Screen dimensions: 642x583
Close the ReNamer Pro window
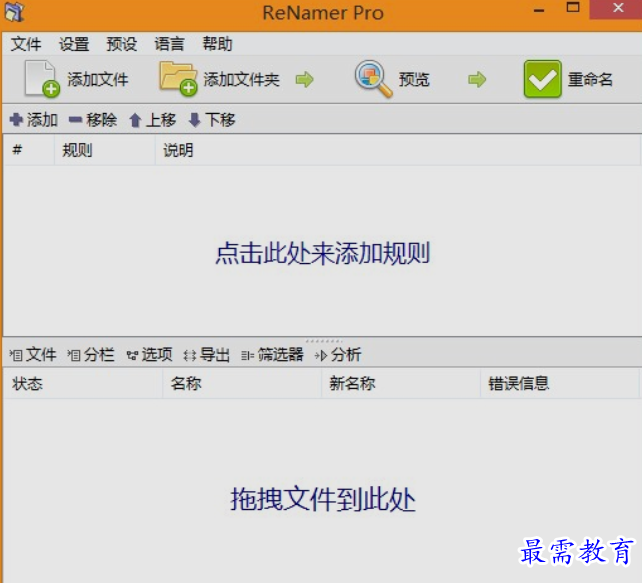click(617, 9)
